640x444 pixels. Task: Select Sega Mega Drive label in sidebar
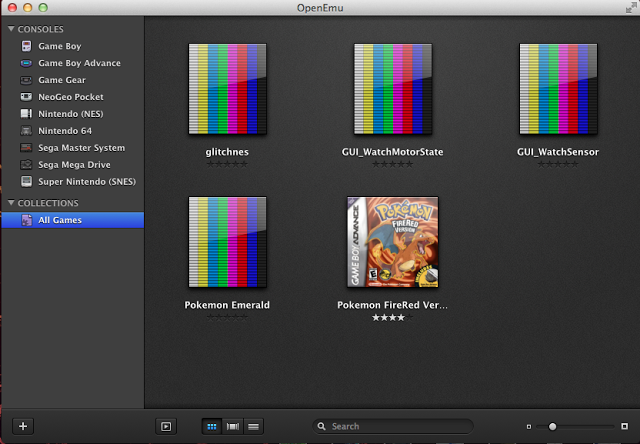(74, 165)
